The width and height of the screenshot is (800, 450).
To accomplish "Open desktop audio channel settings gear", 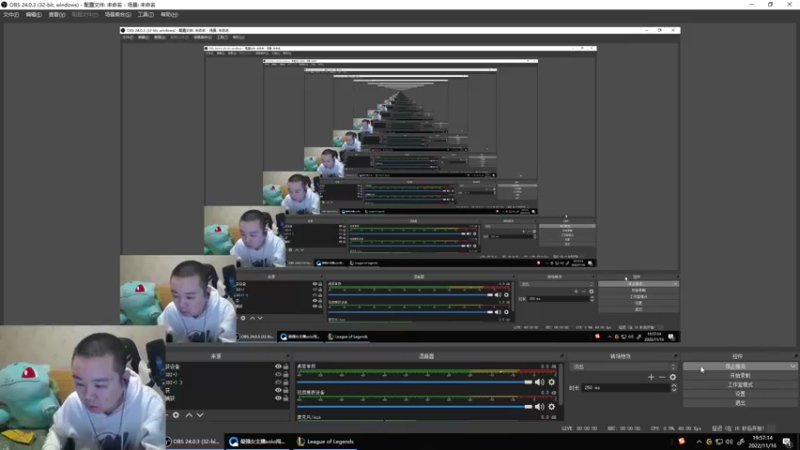I will [552, 382].
